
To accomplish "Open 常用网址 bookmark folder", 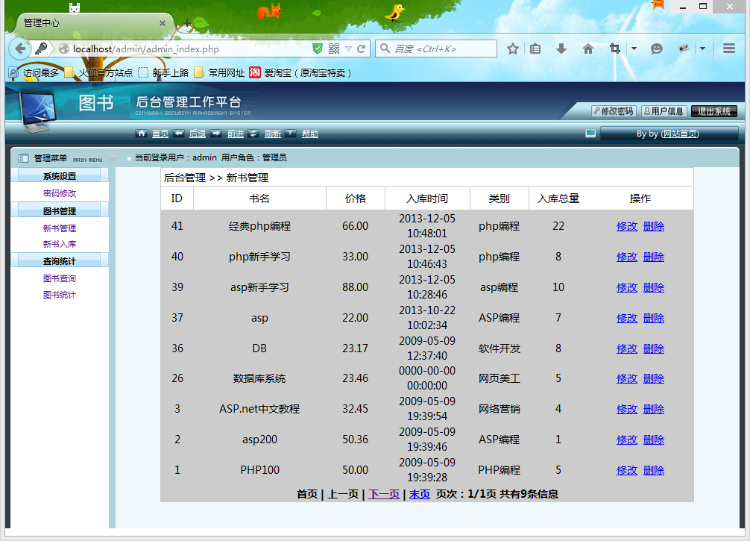I will coord(219,73).
